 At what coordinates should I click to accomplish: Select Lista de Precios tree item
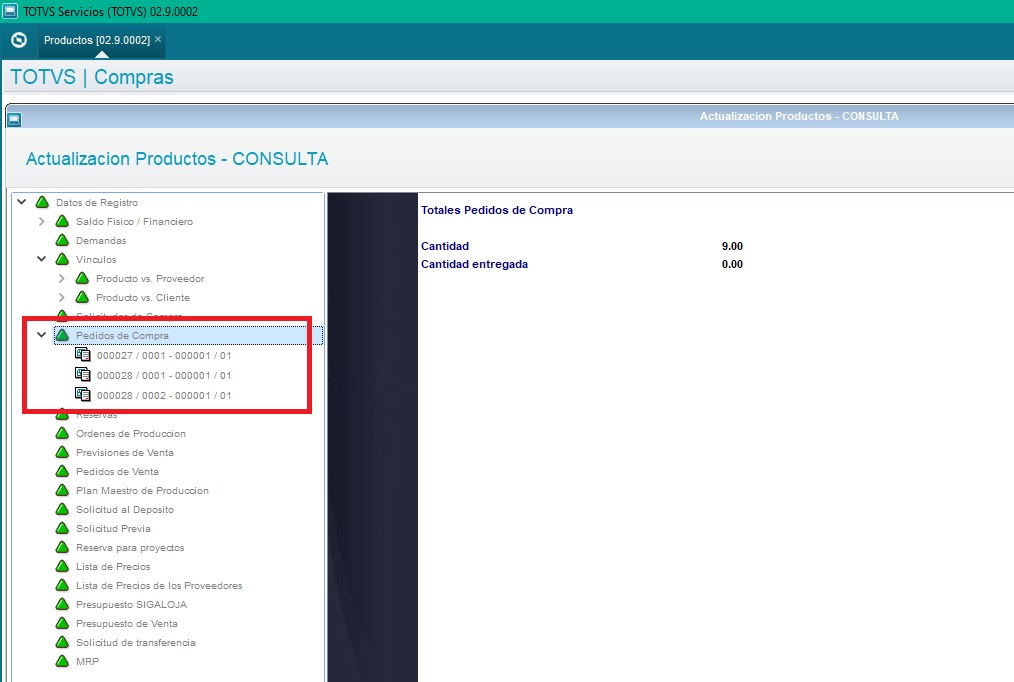click(113, 566)
